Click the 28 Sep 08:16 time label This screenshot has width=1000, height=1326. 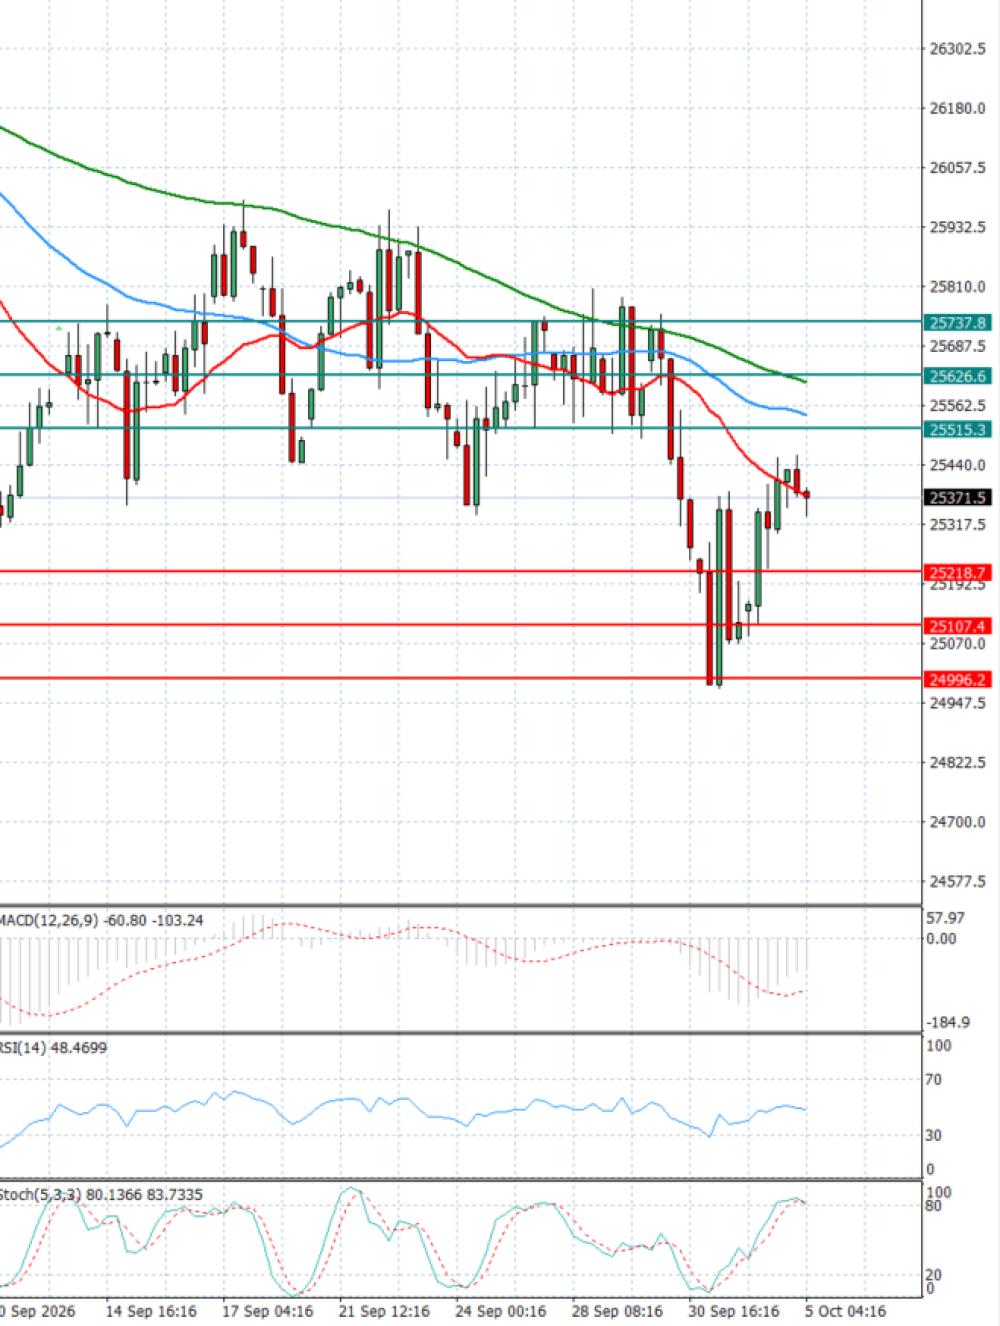[x=617, y=1311]
